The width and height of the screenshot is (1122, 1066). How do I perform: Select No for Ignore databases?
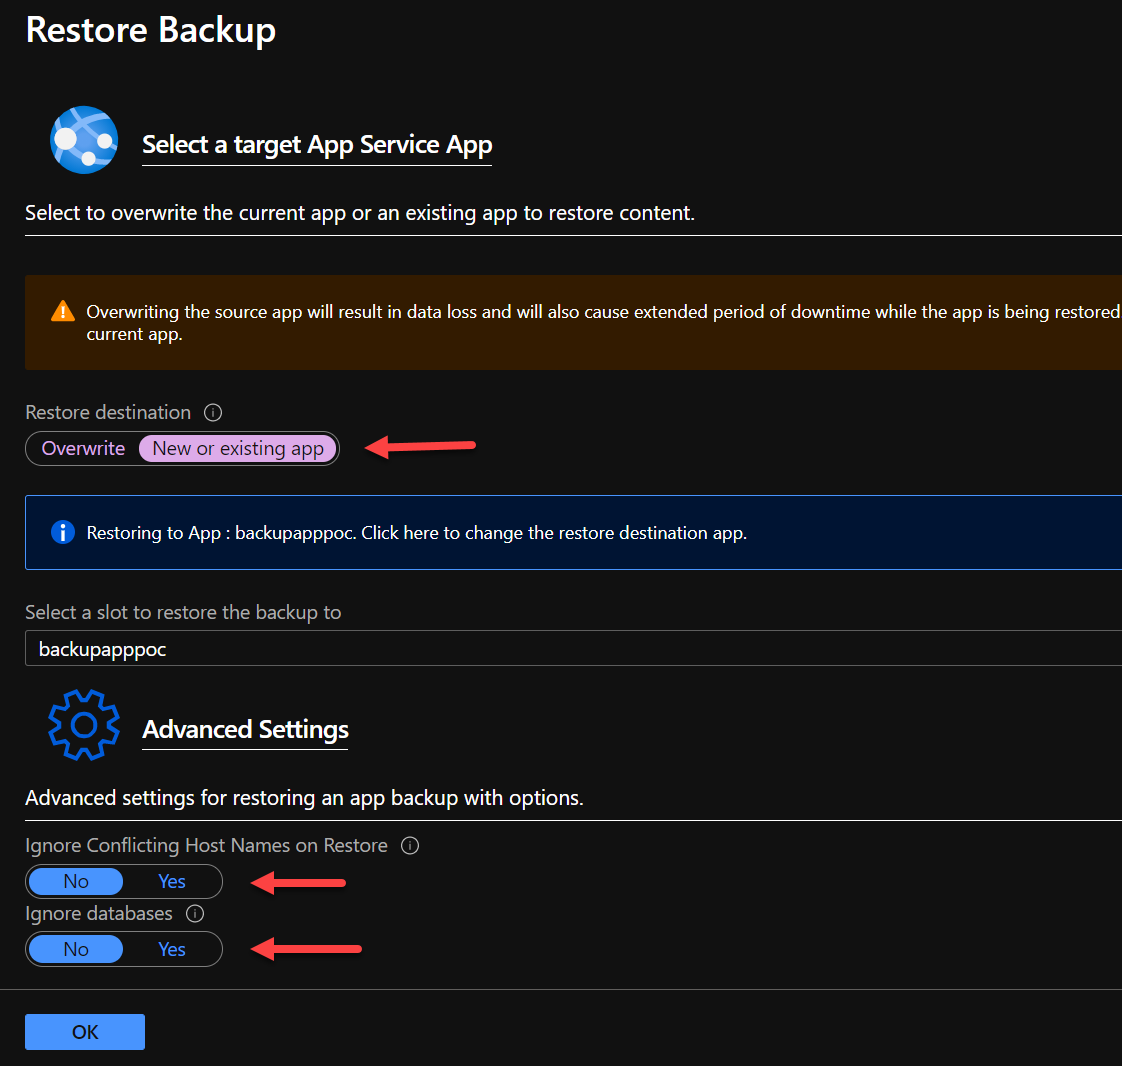click(75, 948)
